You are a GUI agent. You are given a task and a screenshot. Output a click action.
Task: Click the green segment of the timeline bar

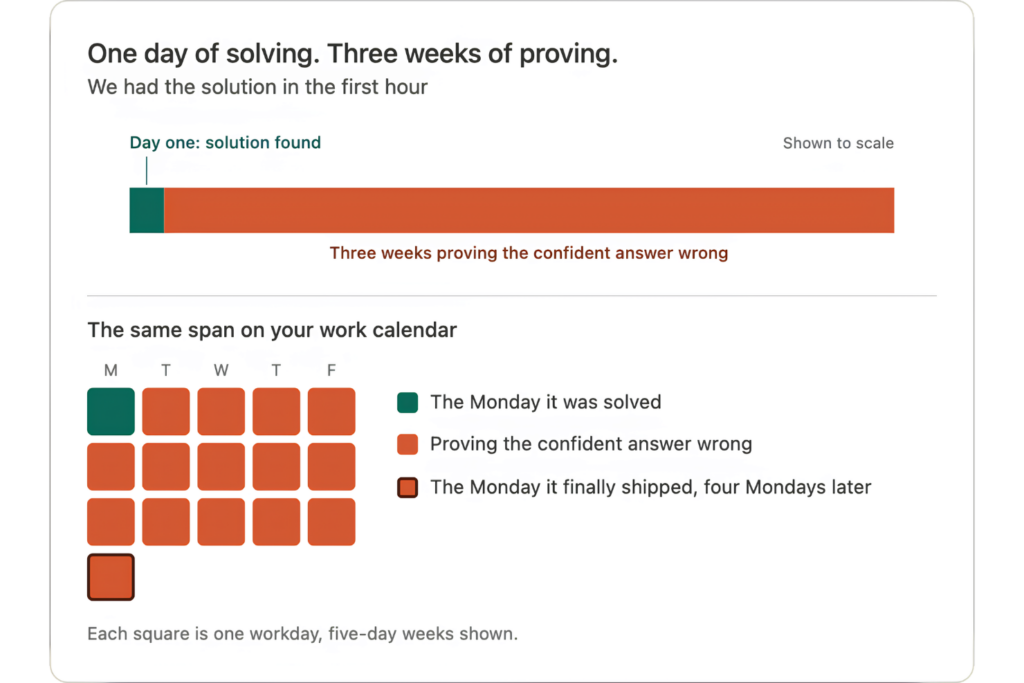(147, 210)
